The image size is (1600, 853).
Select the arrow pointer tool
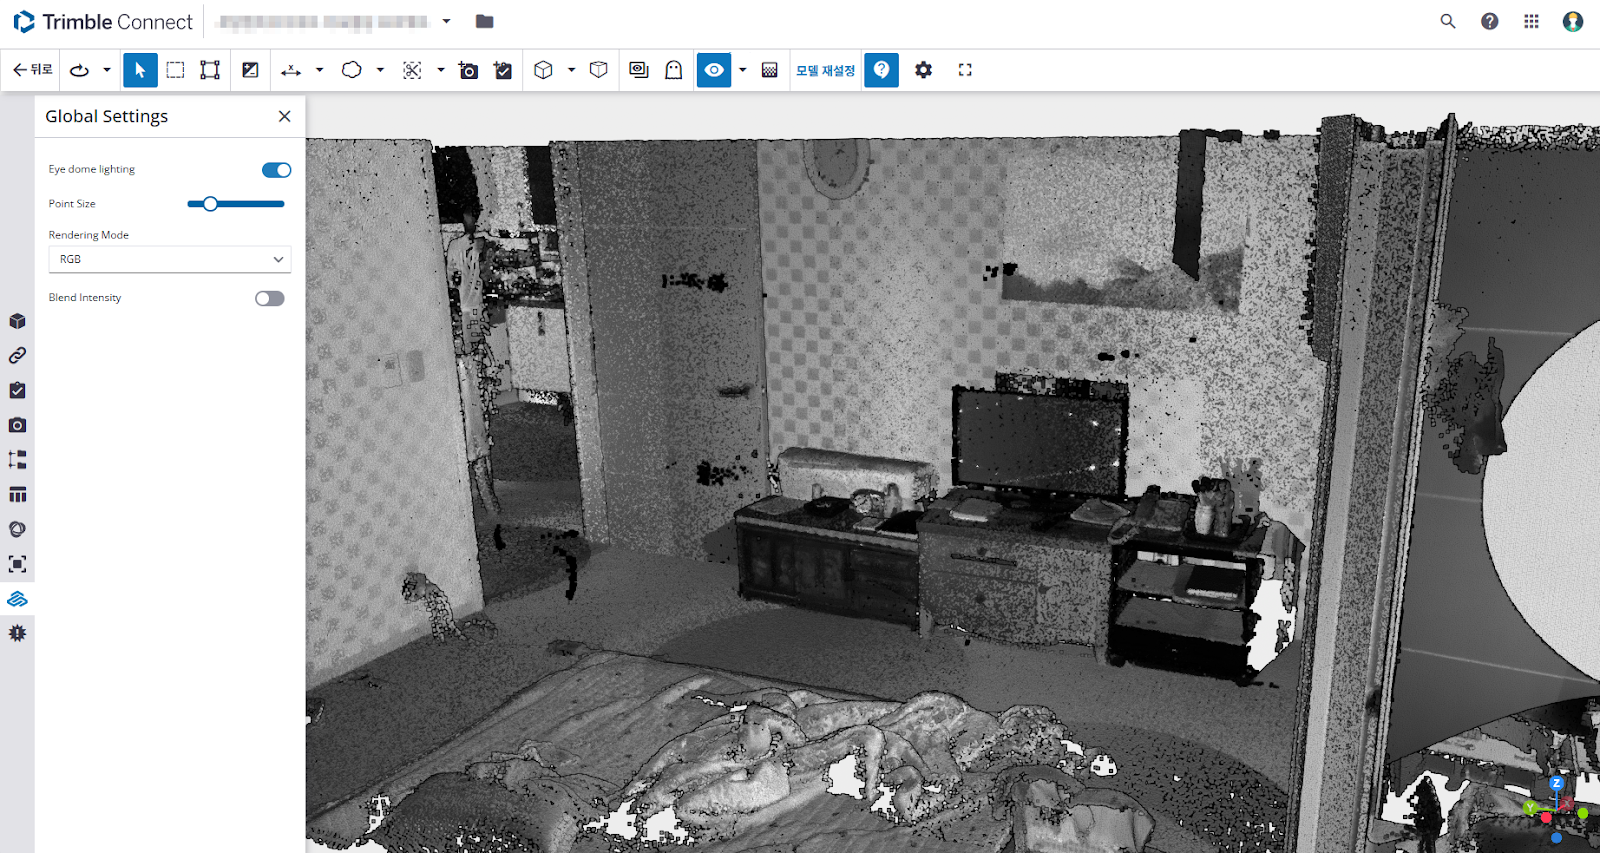[x=140, y=70]
